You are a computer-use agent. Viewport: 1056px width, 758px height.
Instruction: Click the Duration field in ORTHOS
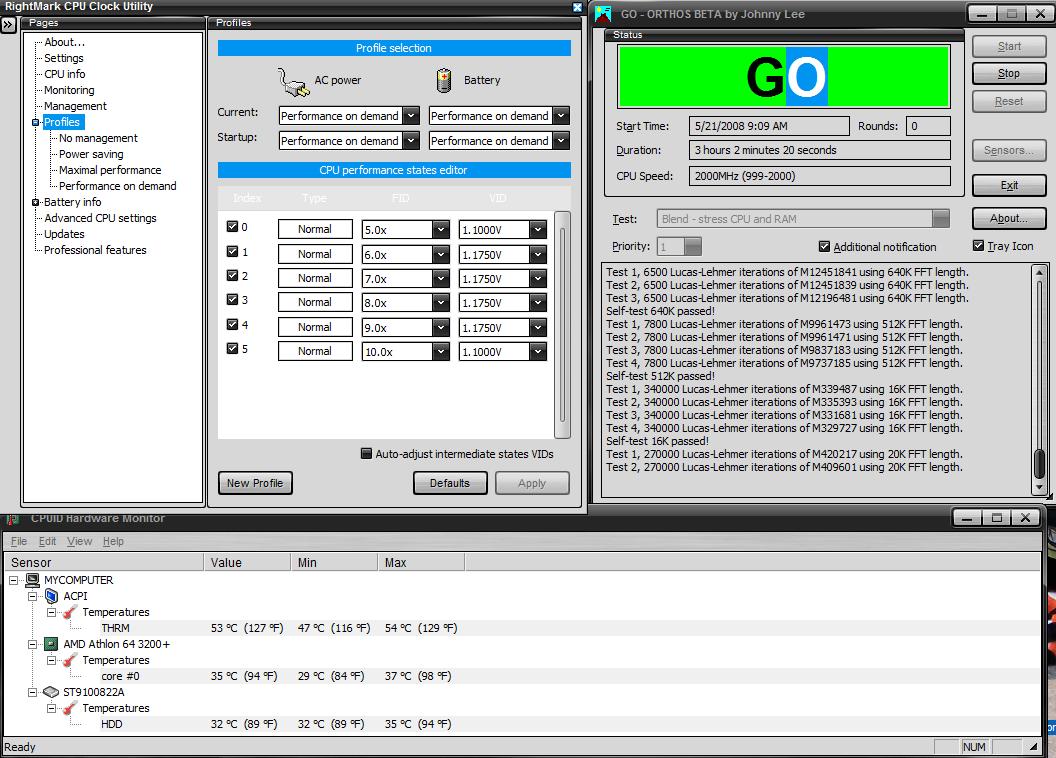point(819,150)
